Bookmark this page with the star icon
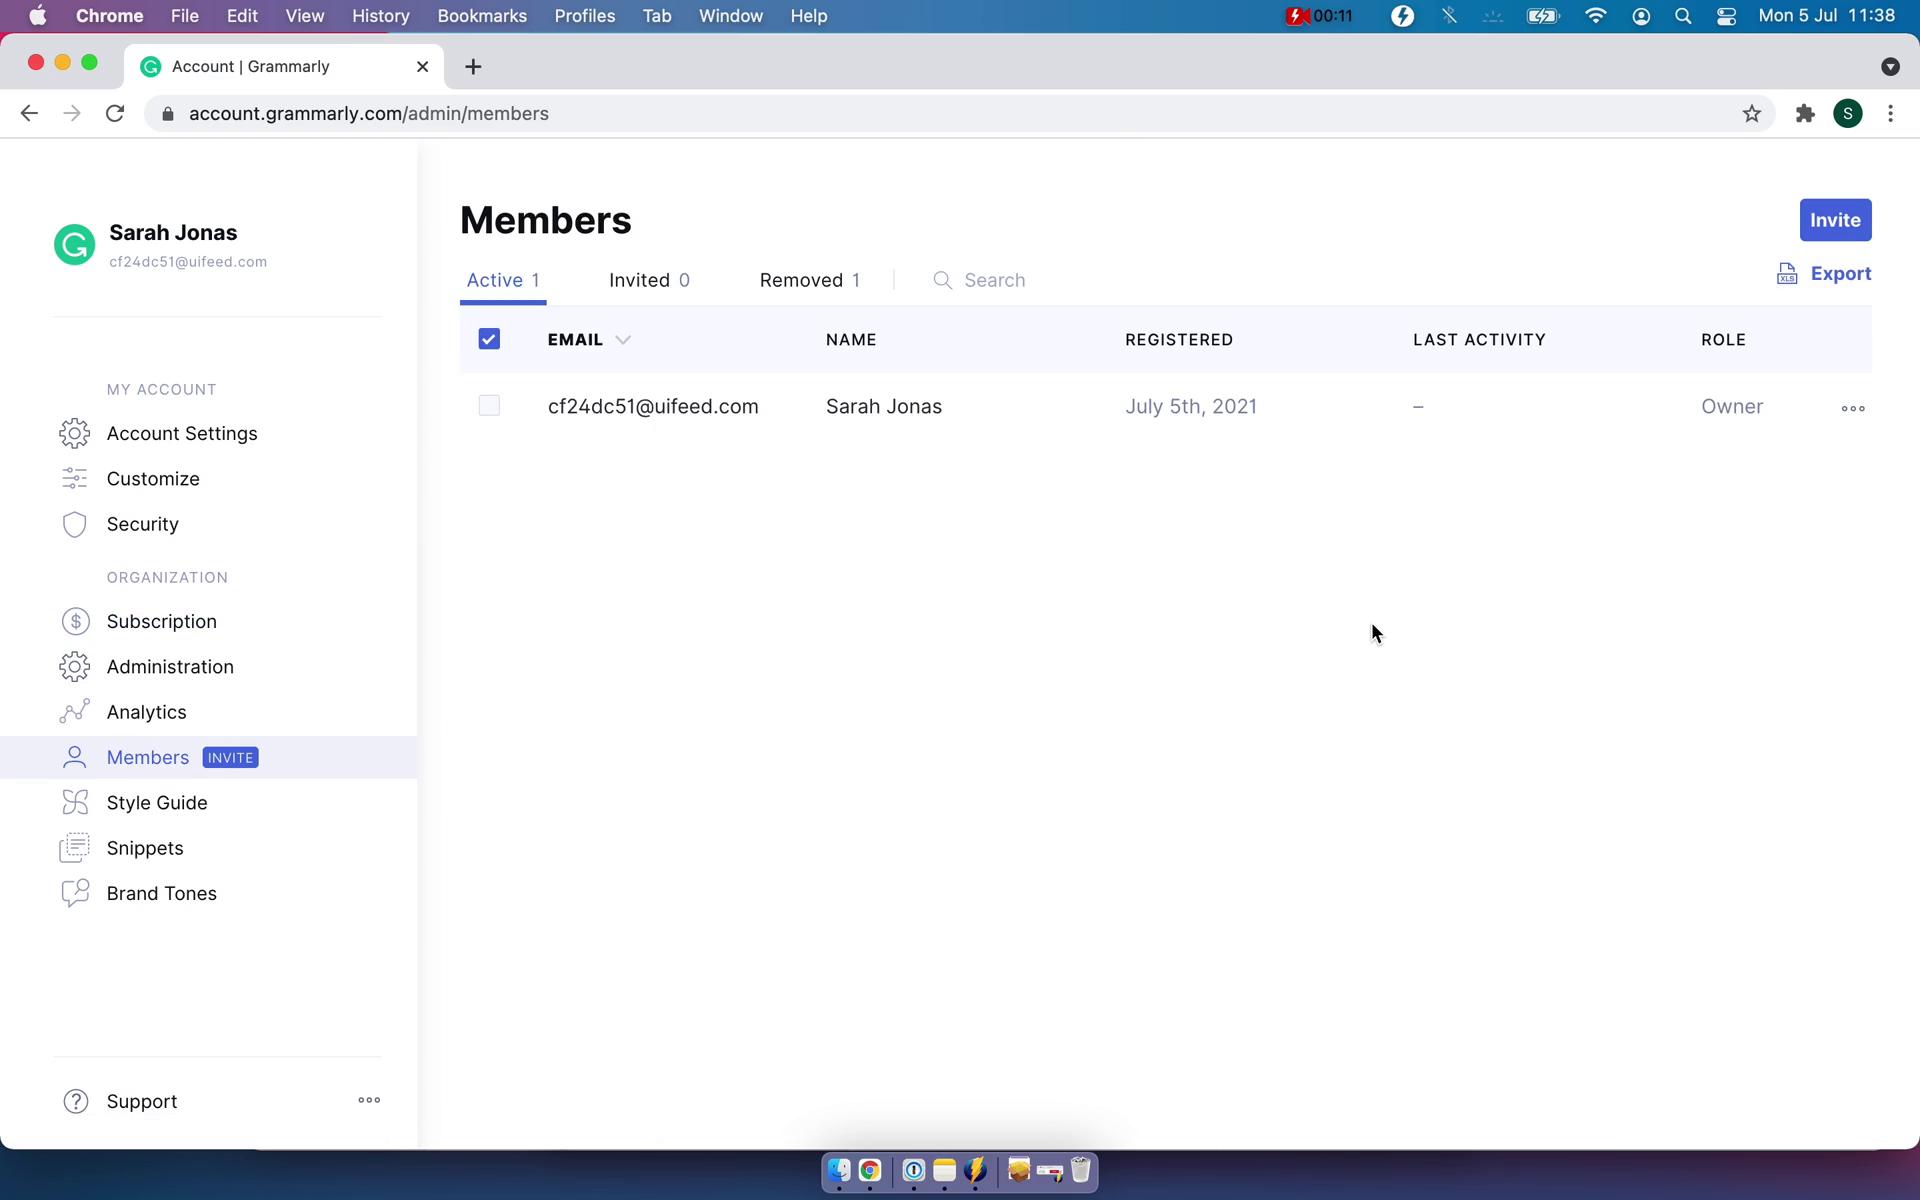Viewport: 1920px width, 1200px height. click(1751, 114)
